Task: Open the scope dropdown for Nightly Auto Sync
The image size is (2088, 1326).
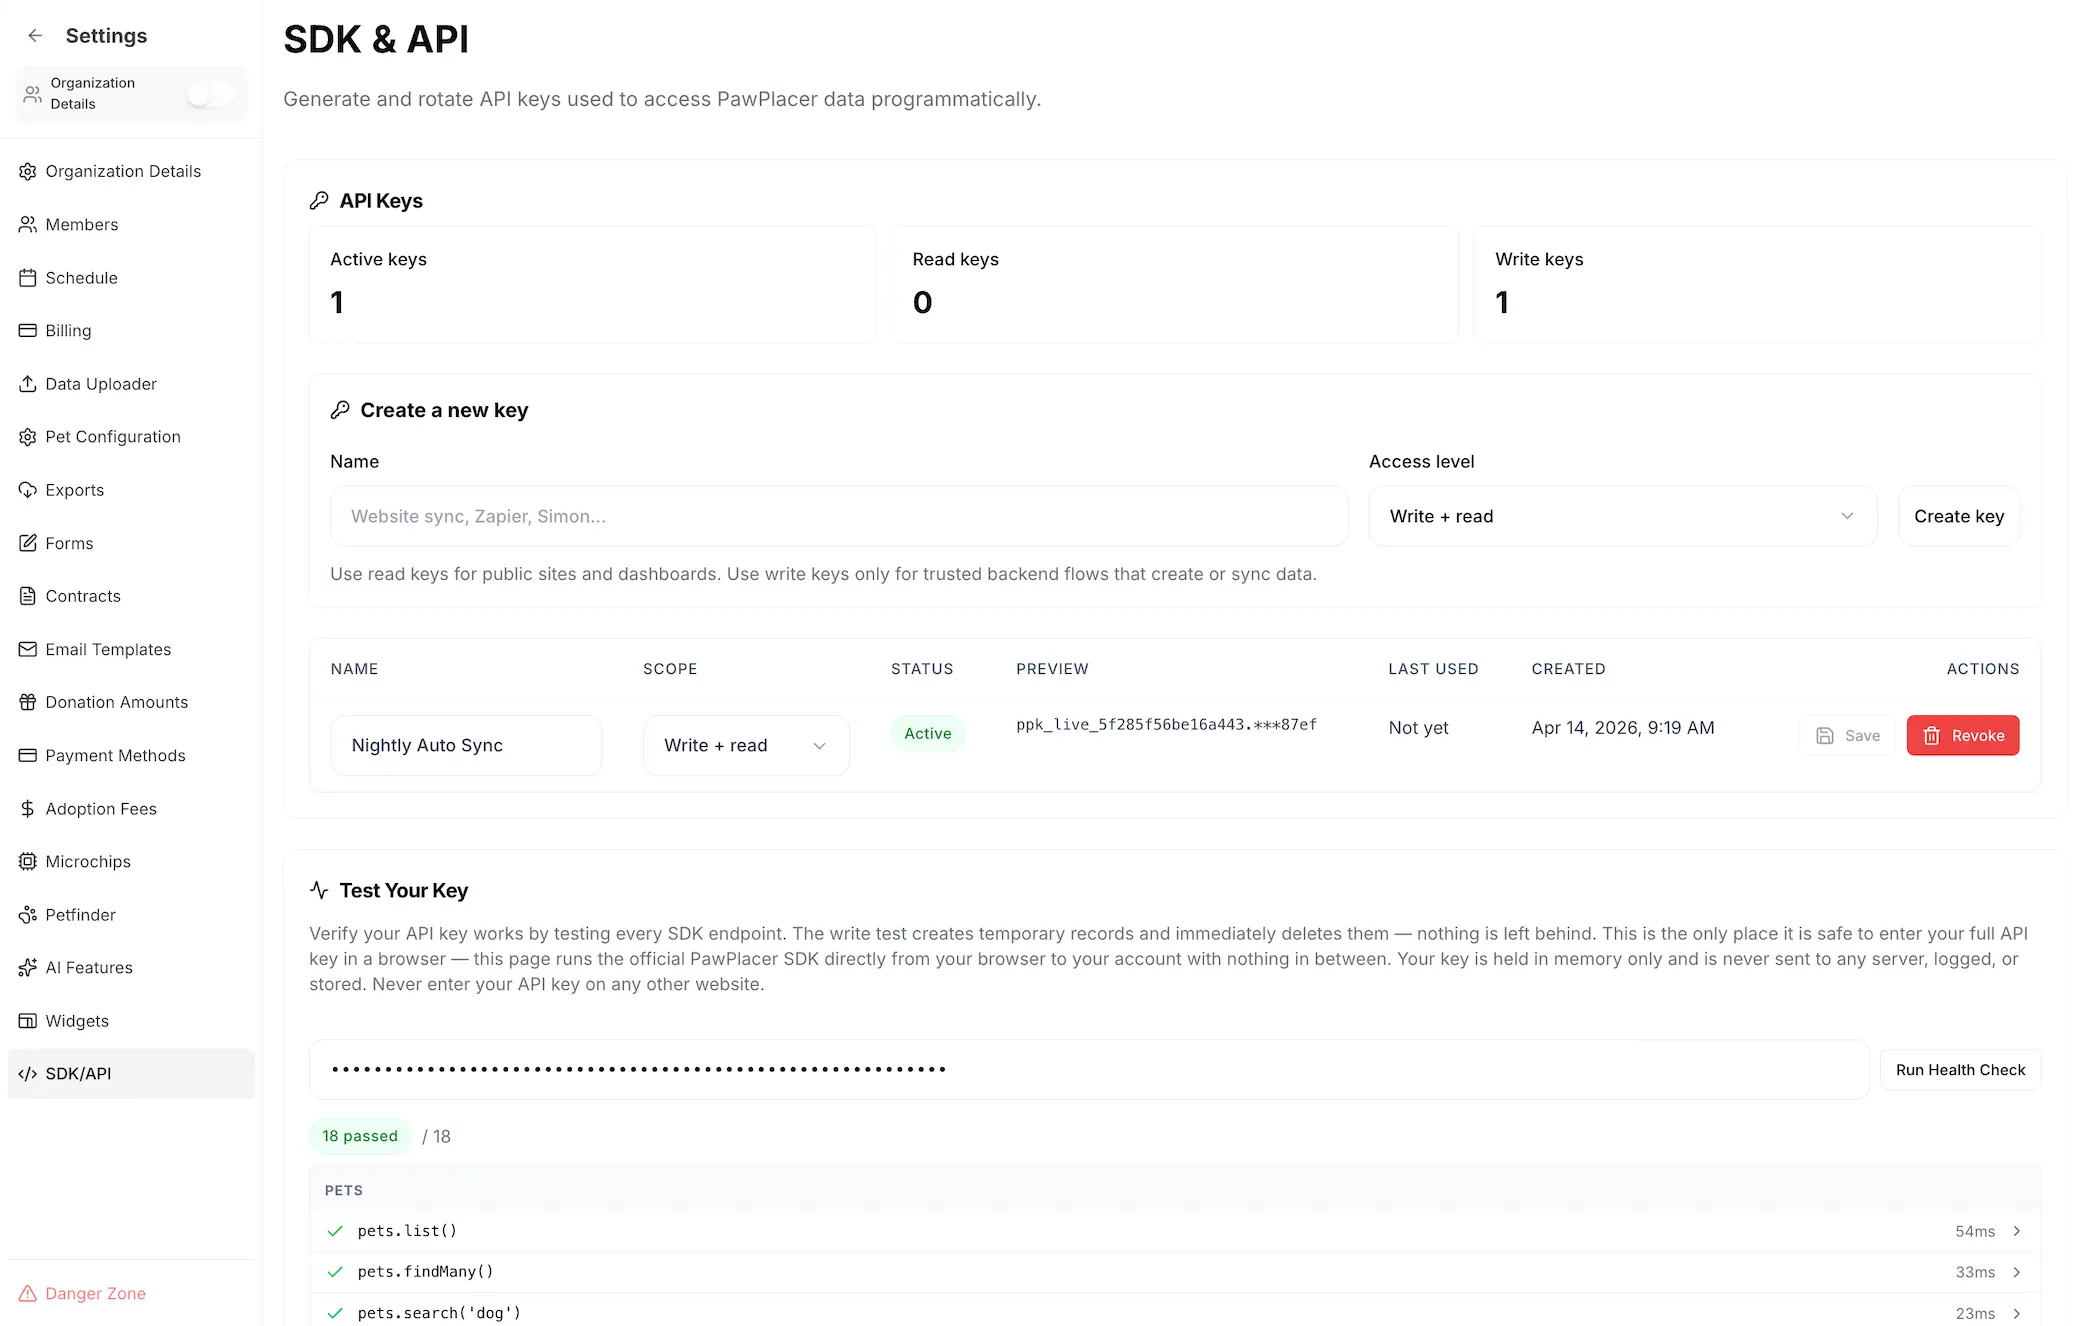Action: point(745,745)
